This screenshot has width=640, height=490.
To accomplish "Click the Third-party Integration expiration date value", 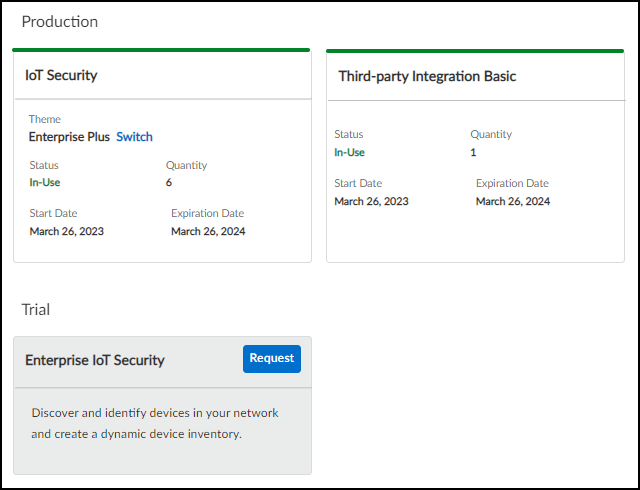I will (513, 201).
